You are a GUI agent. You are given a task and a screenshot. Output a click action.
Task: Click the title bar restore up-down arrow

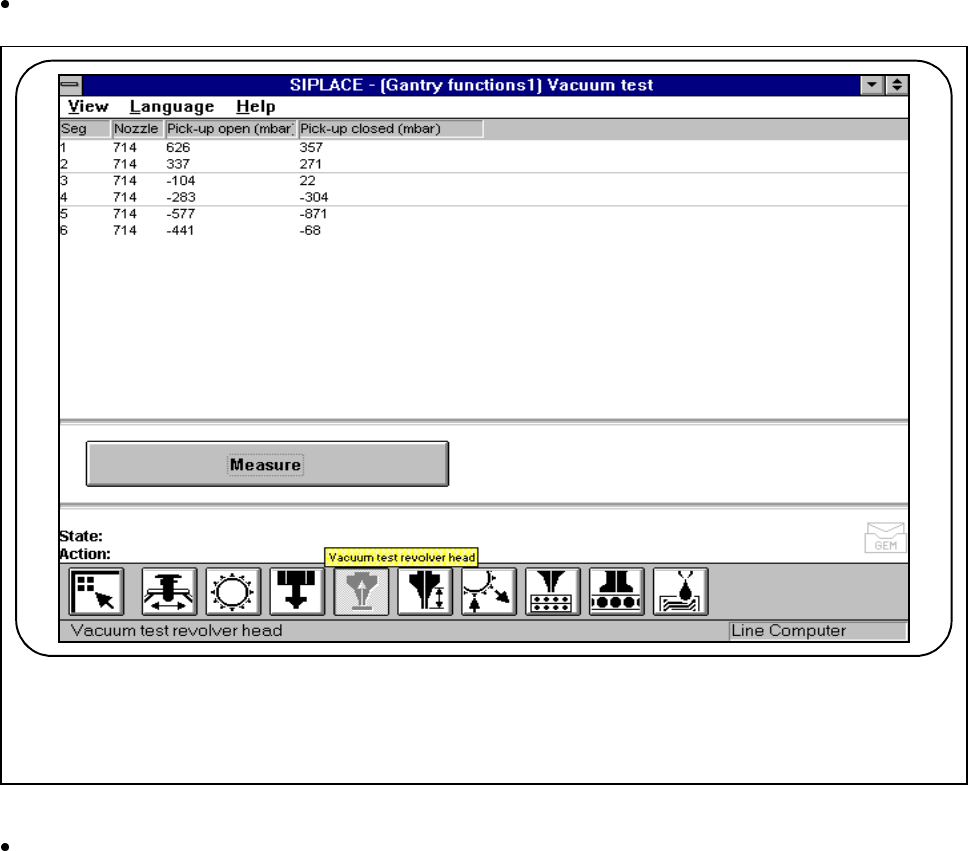click(897, 85)
